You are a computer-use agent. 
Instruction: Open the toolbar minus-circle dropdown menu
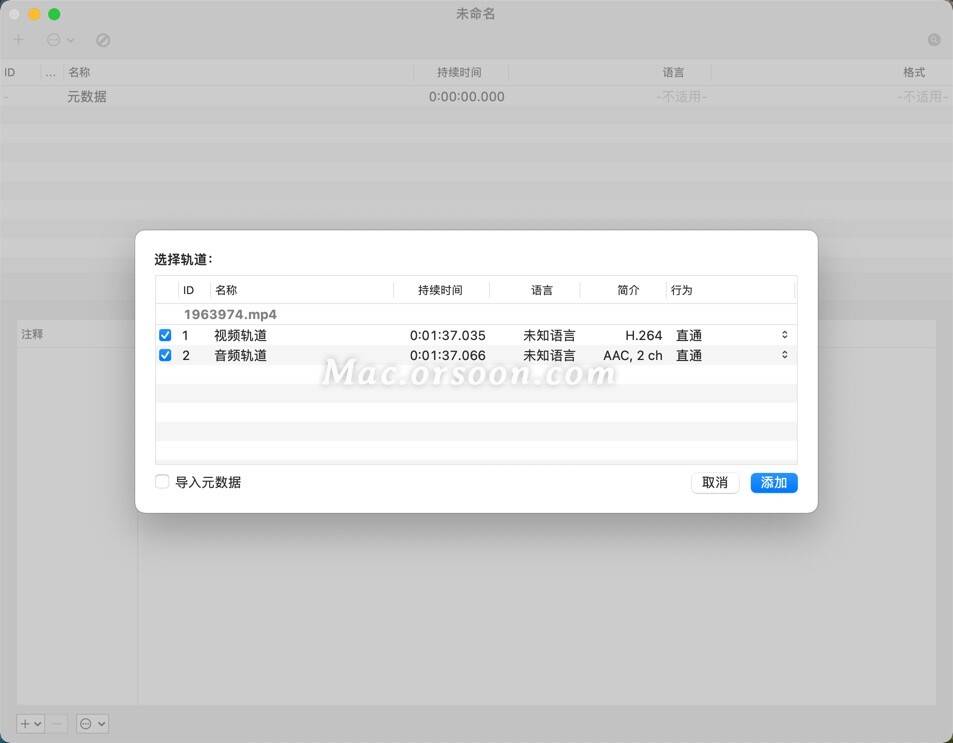(60, 40)
